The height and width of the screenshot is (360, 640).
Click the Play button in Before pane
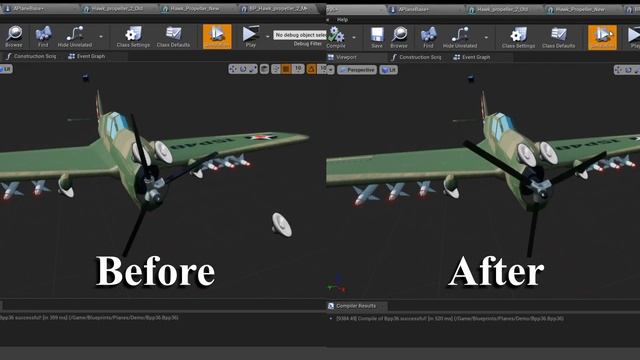[251, 36]
